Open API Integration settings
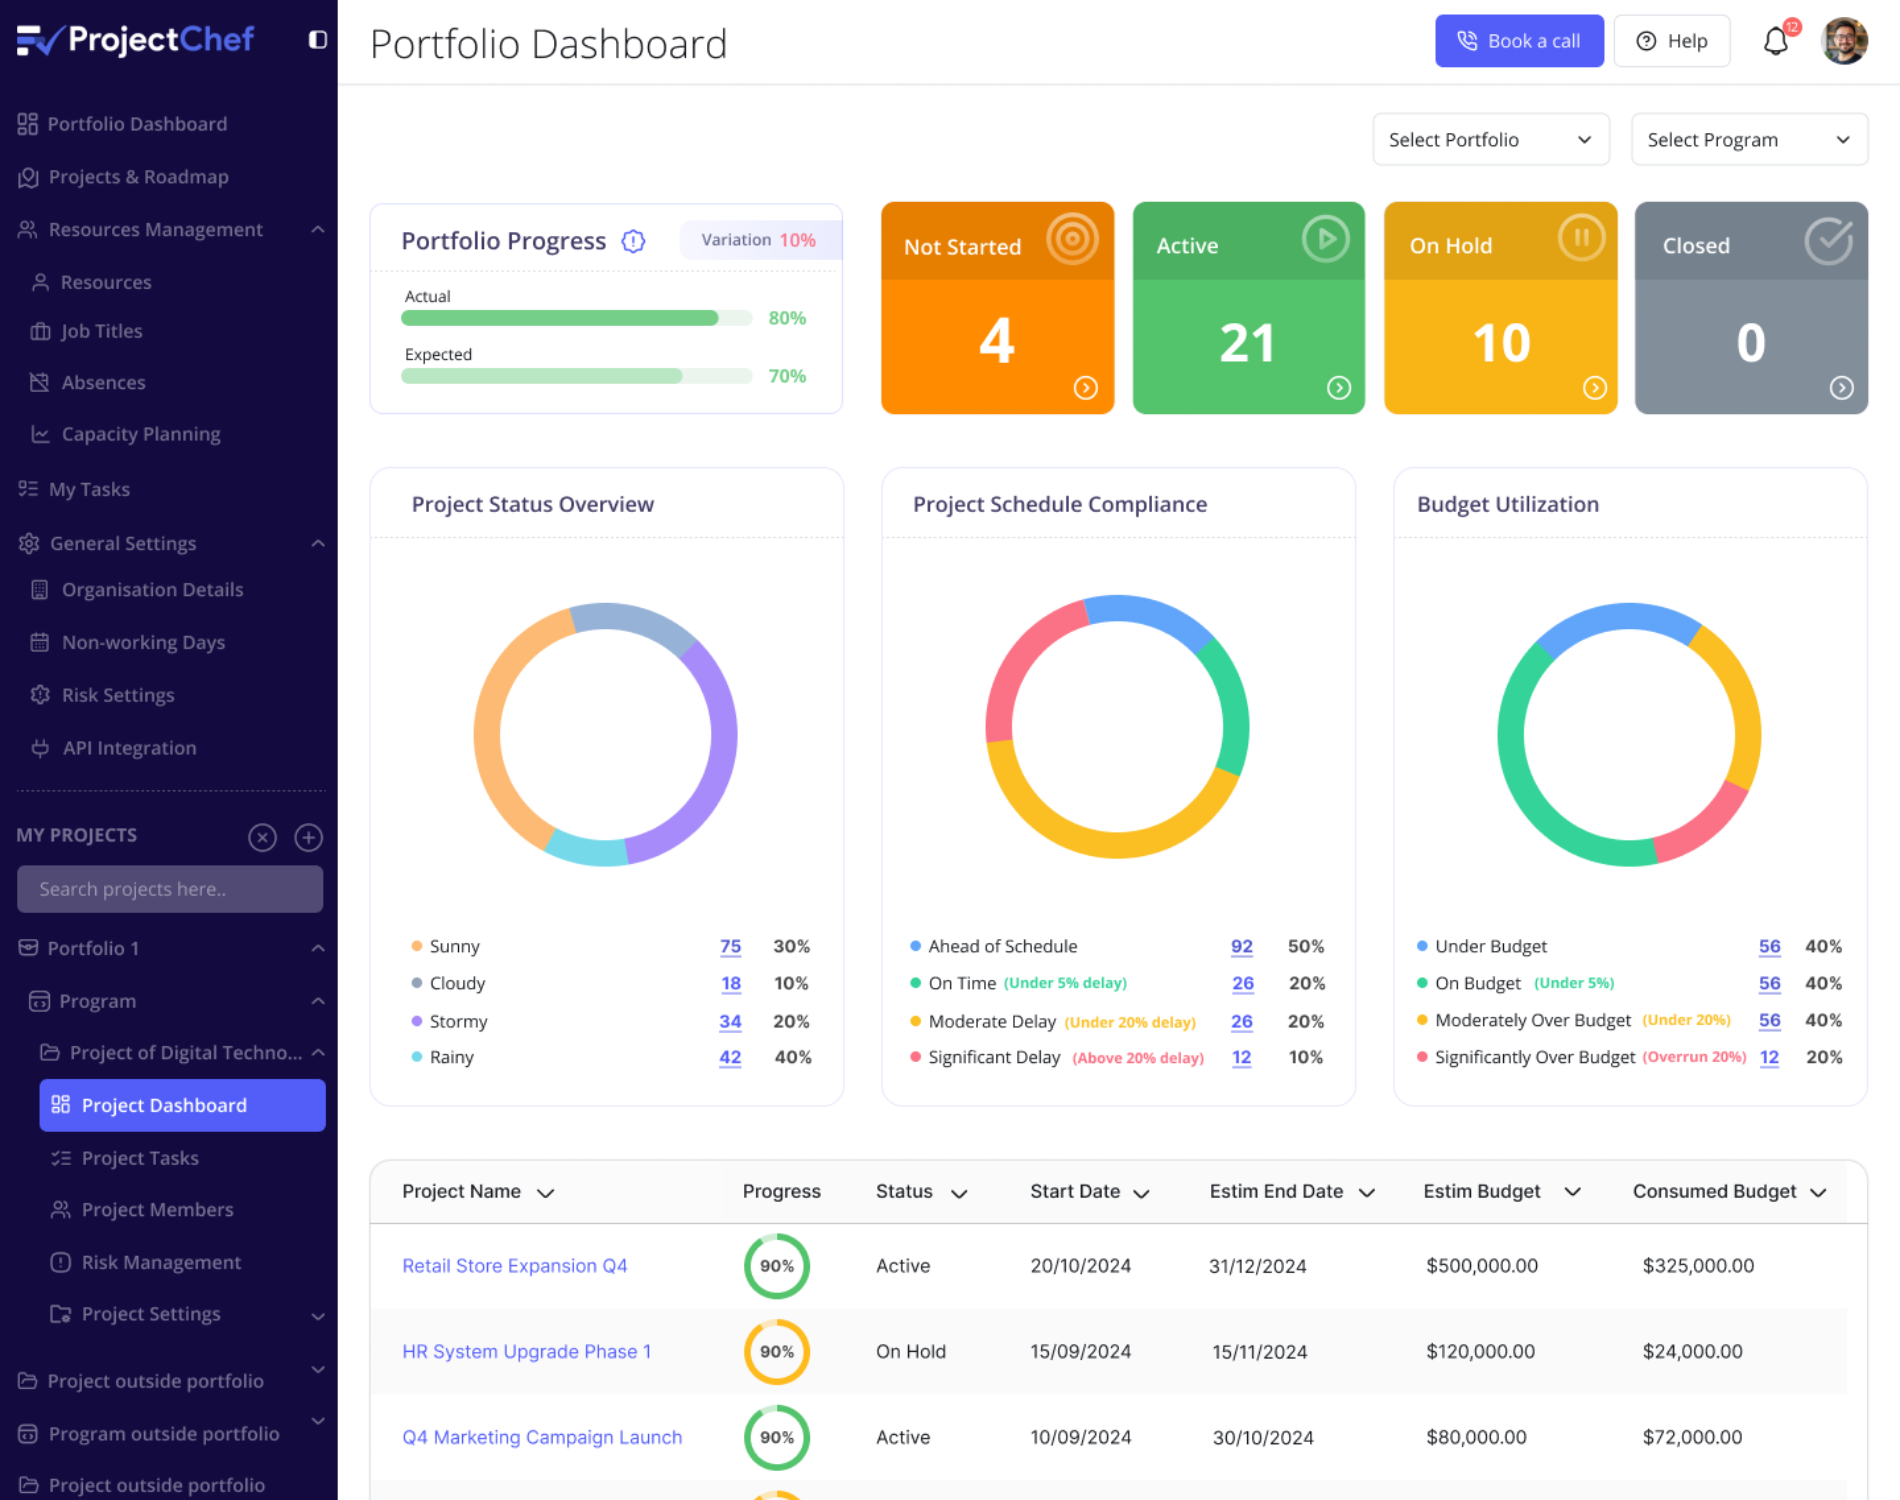Screen dimensions: 1900x1500 coord(113,748)
